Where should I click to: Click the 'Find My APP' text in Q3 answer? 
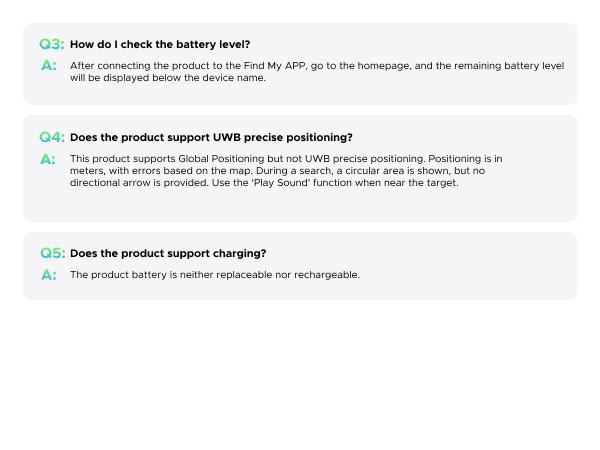point(275,66)
